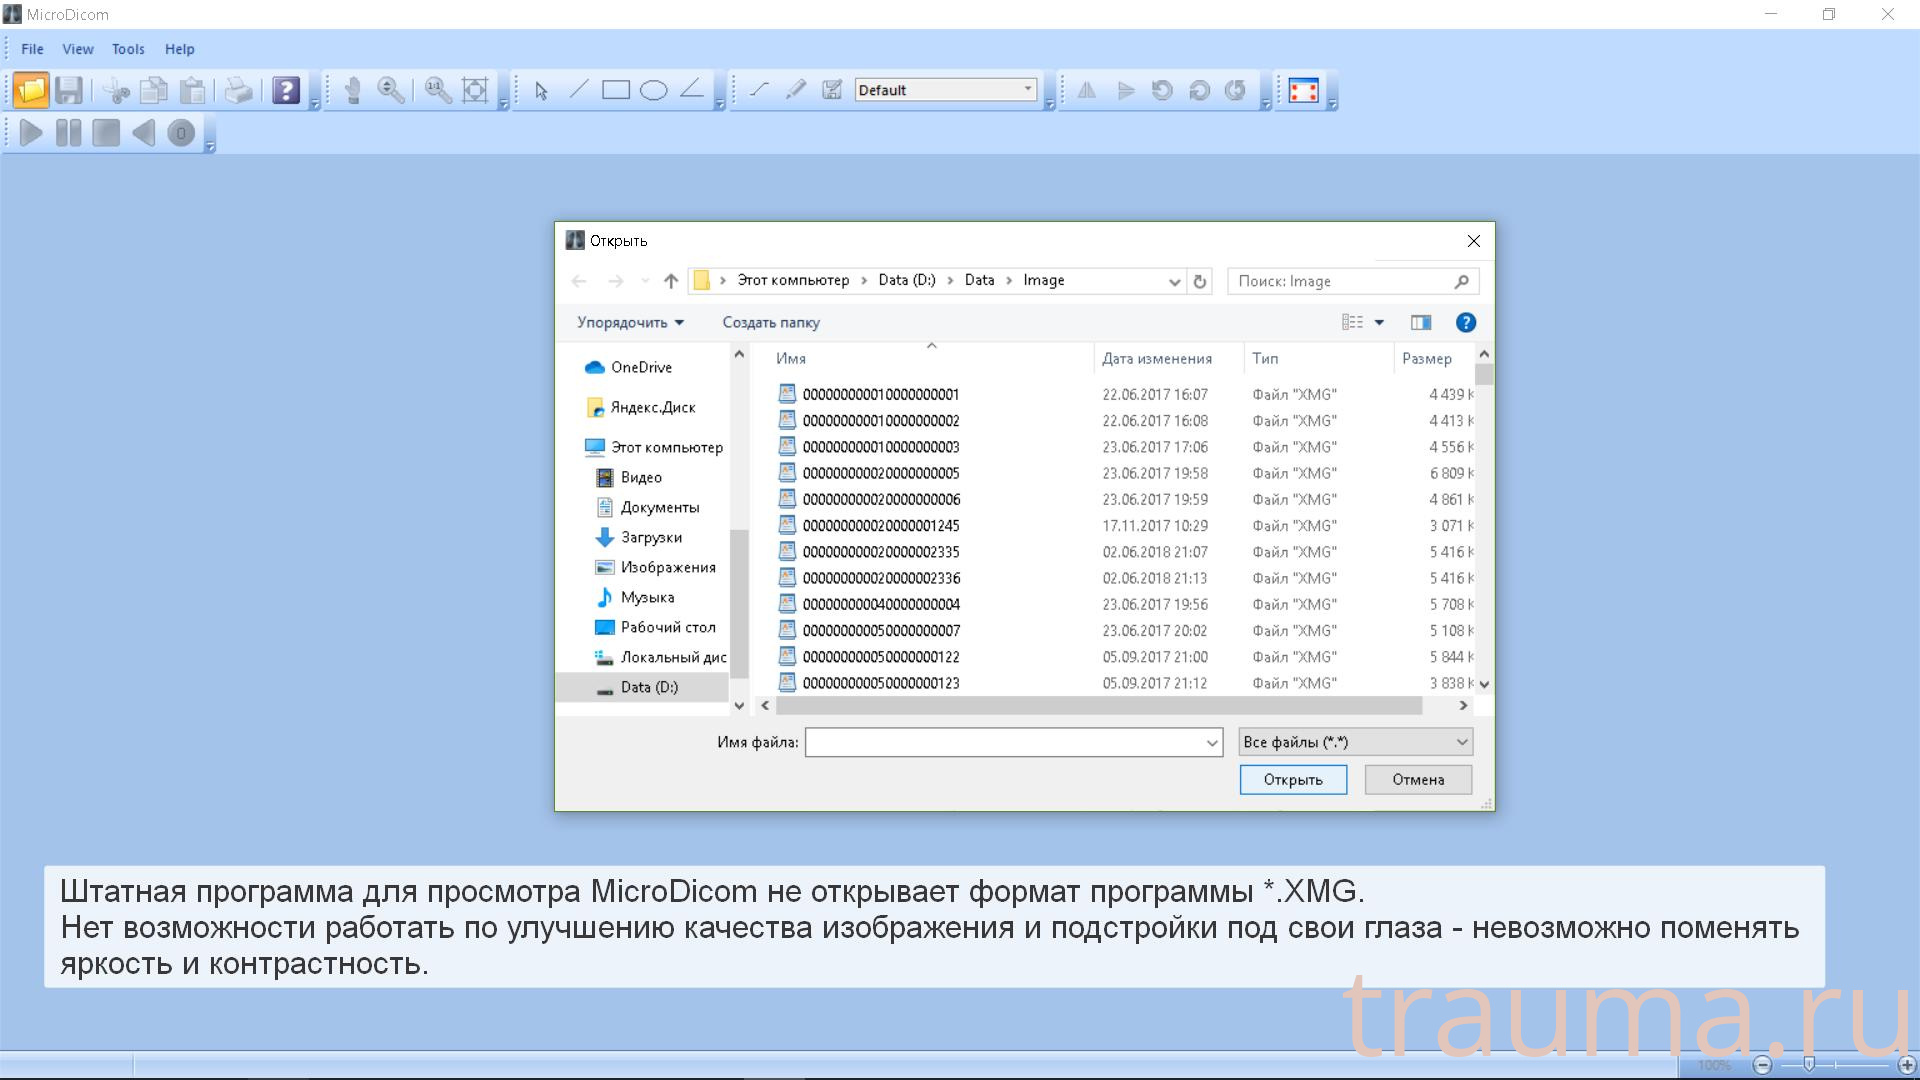Open the Tools menu
Viewport: 1920px width, 1080px height.
pyautogui.click(x=128, y=49)
